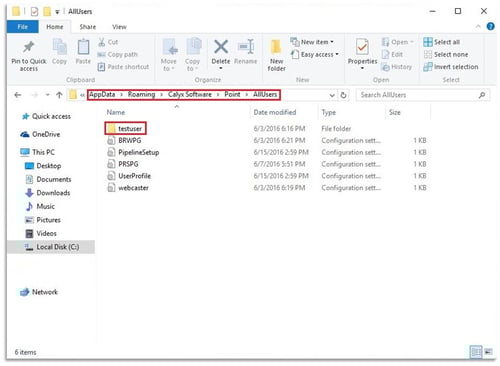Click the Cut scissors icon
This screenshot has height=366, width=500.
[x=102, y=42]
